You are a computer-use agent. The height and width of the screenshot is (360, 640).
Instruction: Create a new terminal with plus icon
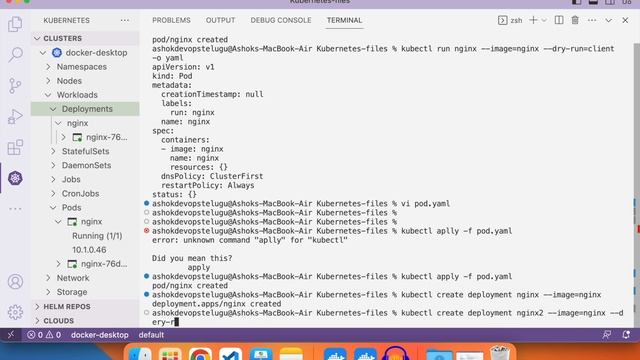pos(533,20)
